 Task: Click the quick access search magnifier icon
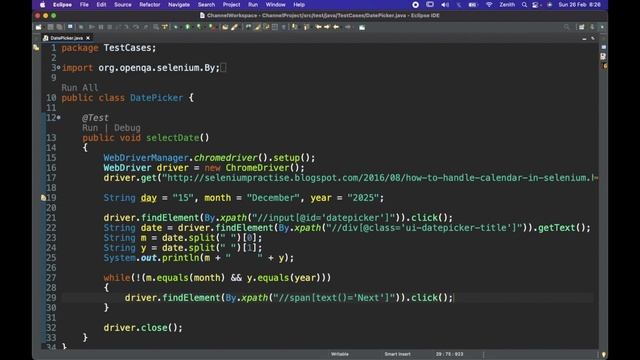[567, 27]
